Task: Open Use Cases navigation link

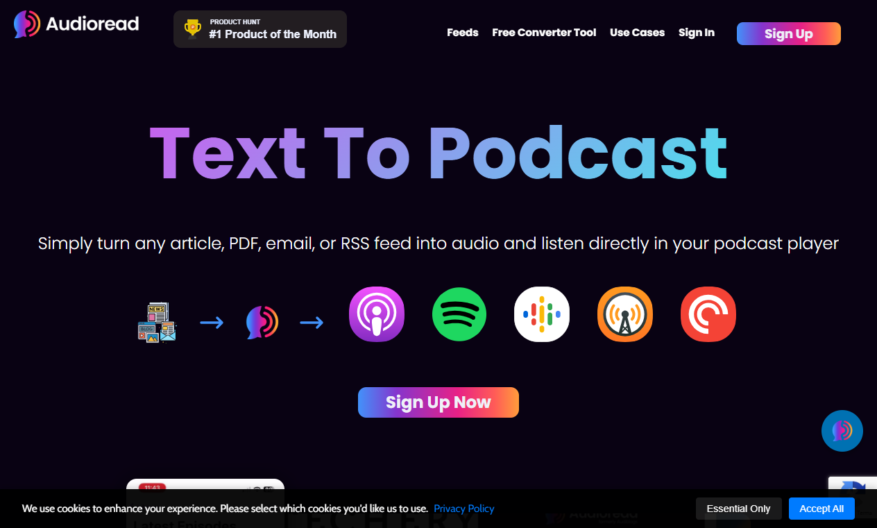Action: point(637,32)
